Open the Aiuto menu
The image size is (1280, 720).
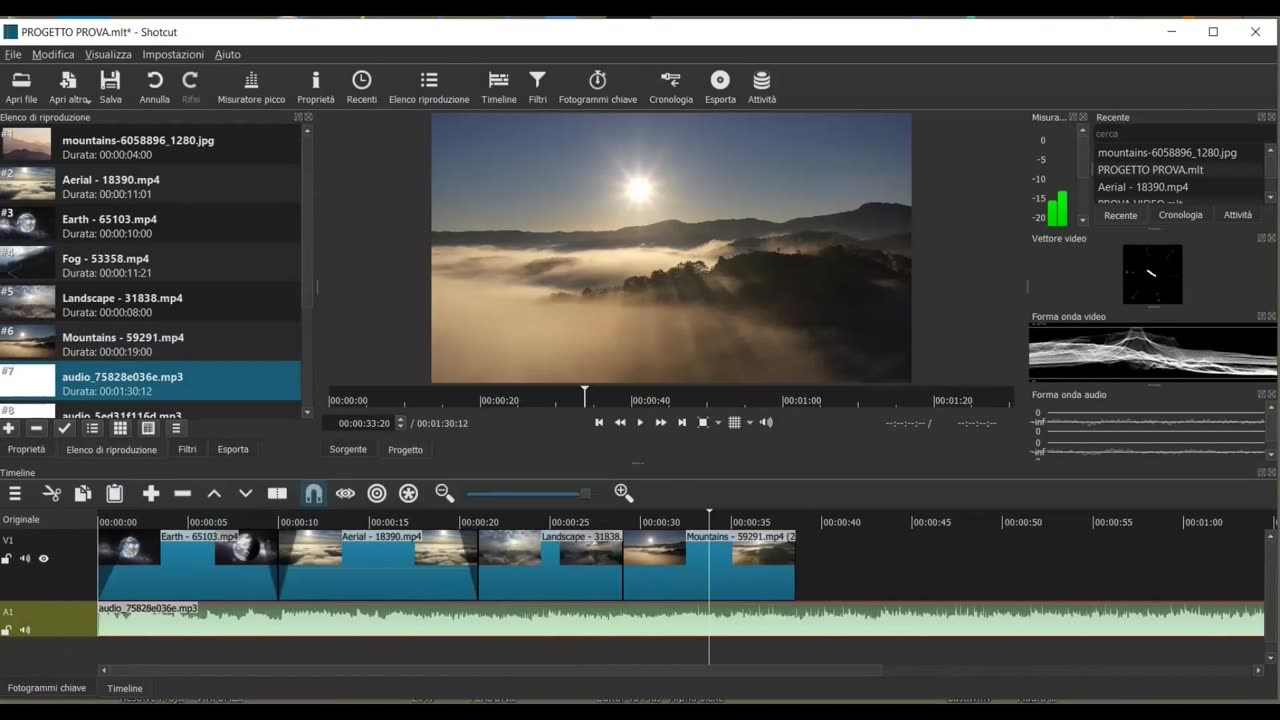click(x=228, y=54)
